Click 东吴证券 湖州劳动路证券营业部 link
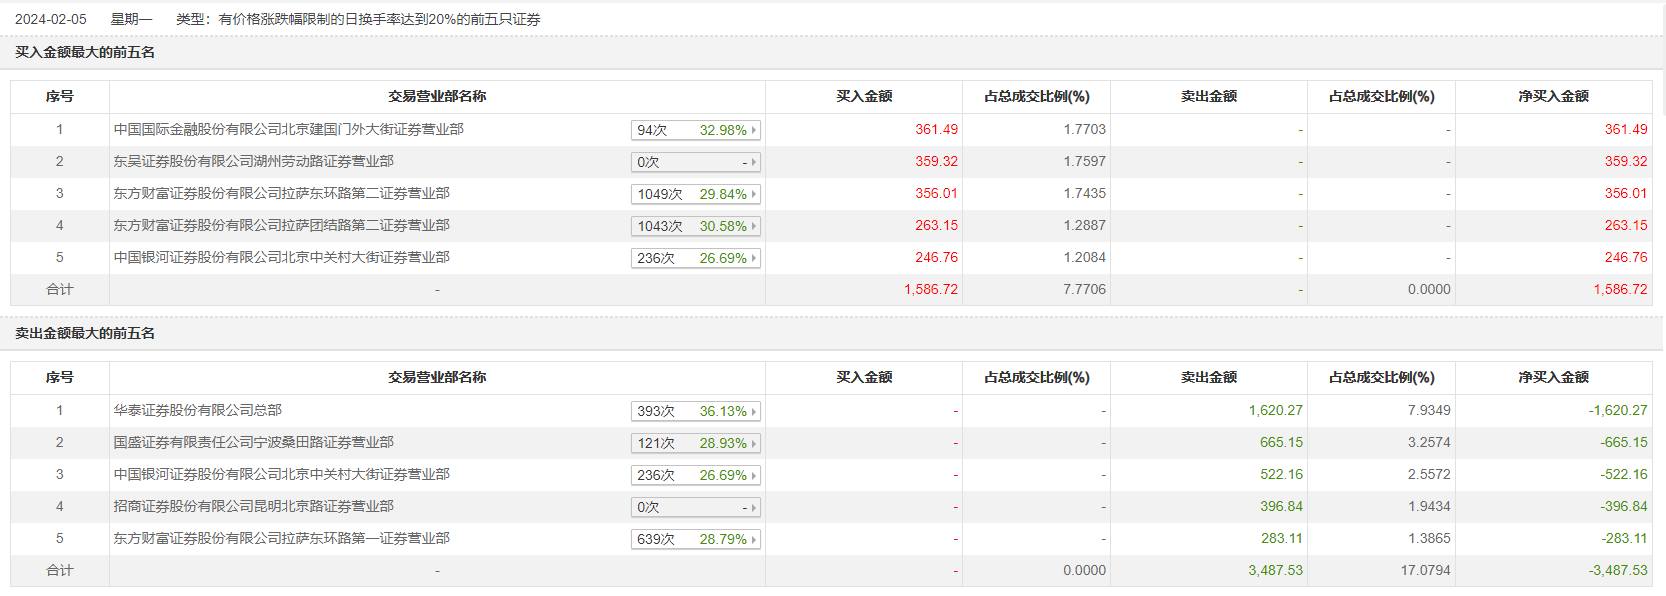The width and height of the screenshot is (1666, 596). pos(253,162)
